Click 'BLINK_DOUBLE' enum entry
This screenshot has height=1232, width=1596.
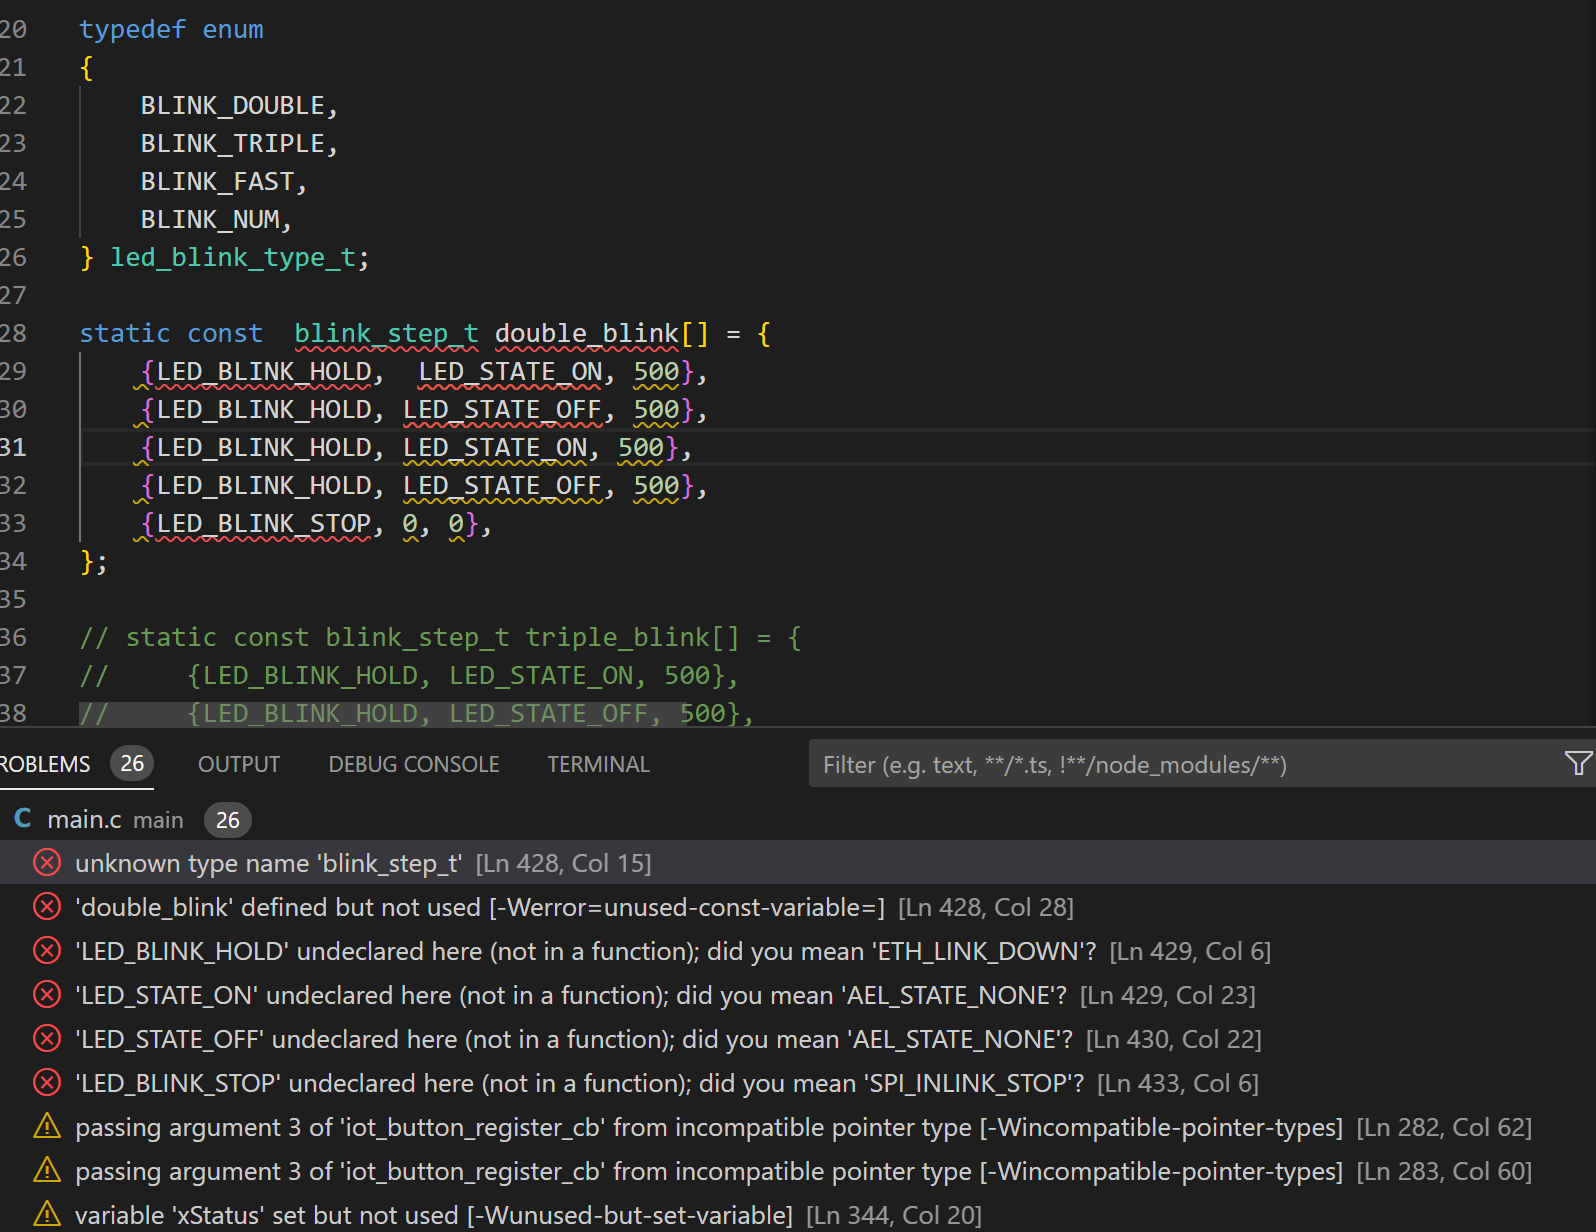[x=232, y=105]
